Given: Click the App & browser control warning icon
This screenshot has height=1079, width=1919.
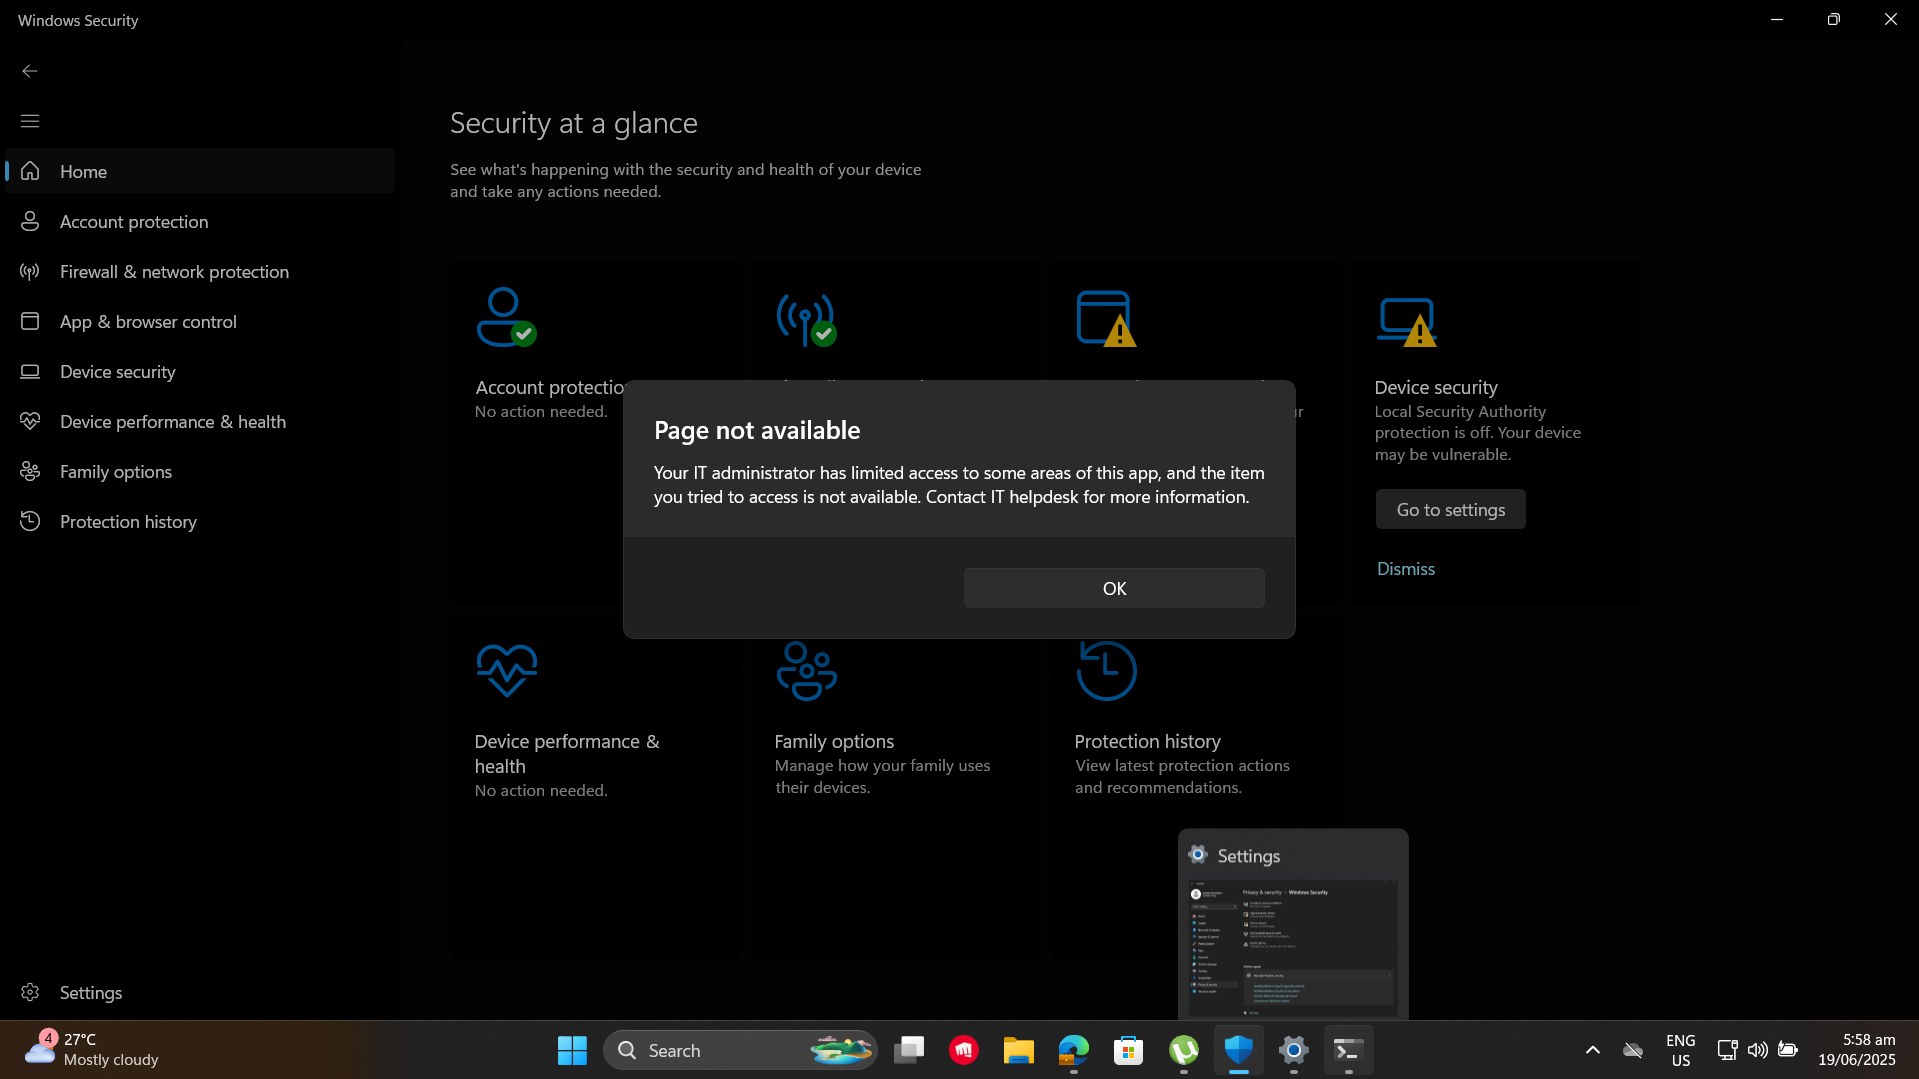Looking at the screenshot, I should [1106, 319].
